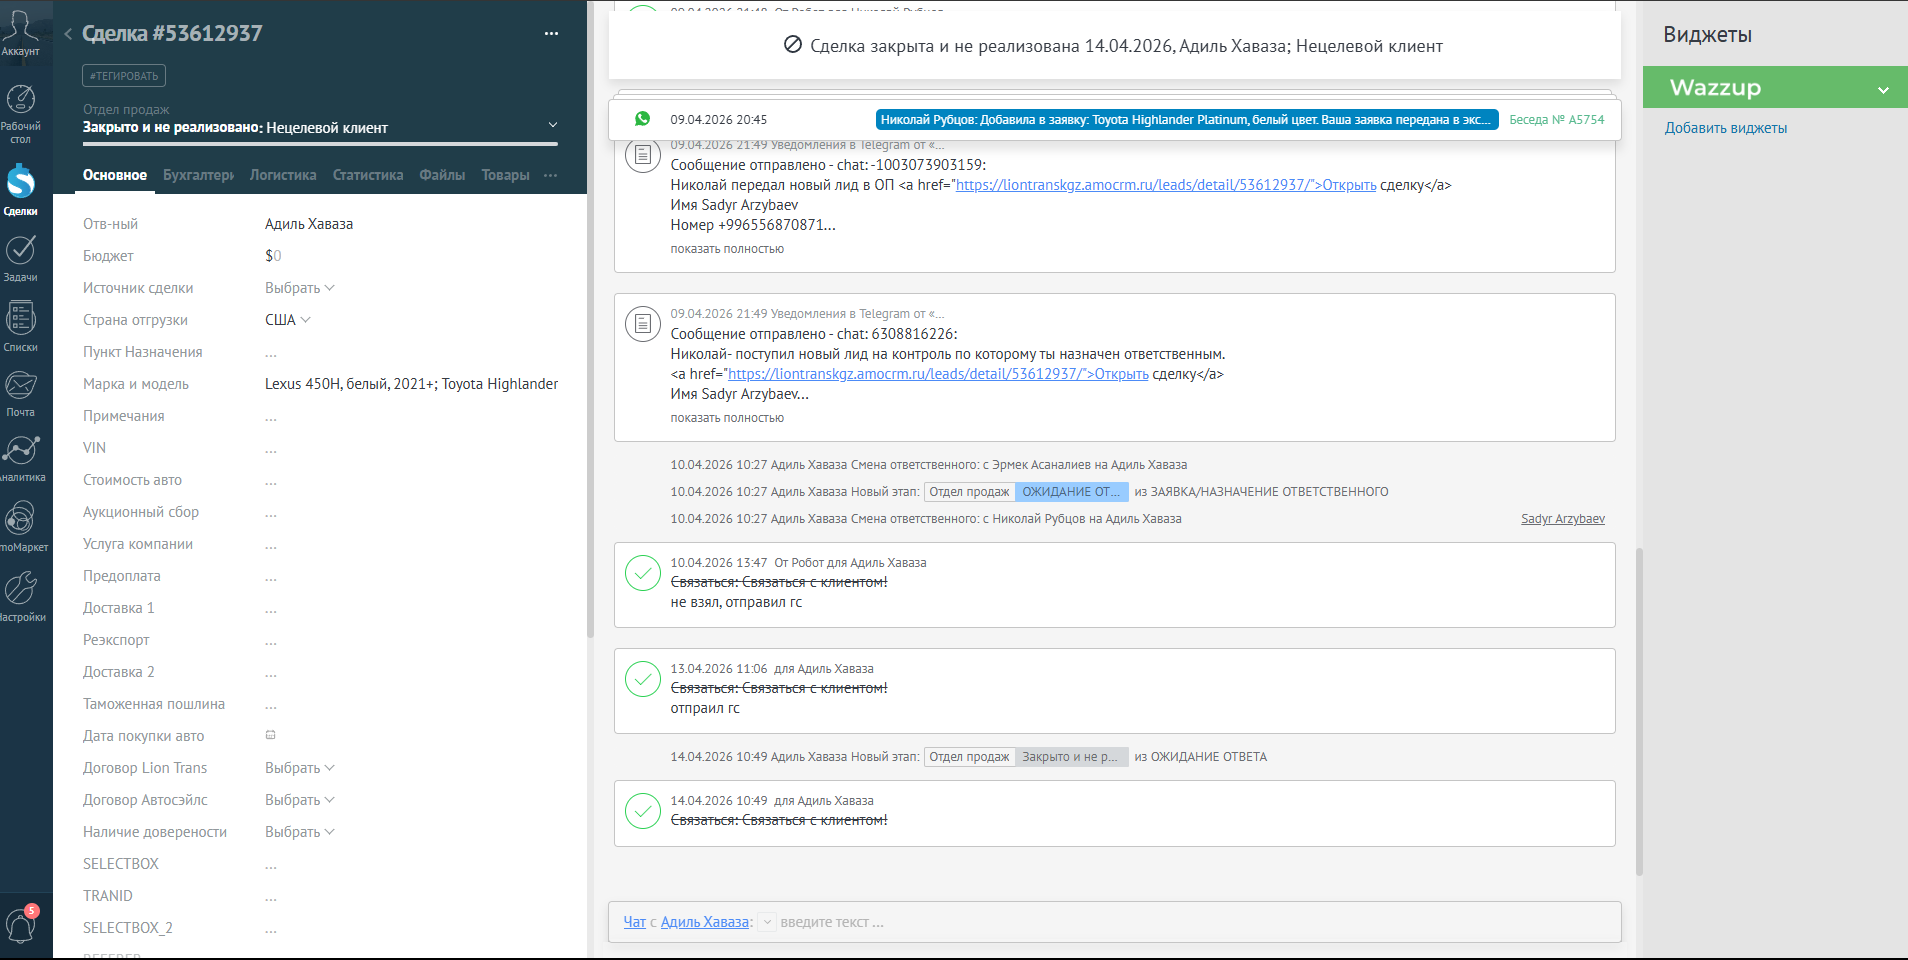The image size is (1908, 960).
Task: Click показать полностью under chat -1003073903159 message
Action: pos(727,249)
